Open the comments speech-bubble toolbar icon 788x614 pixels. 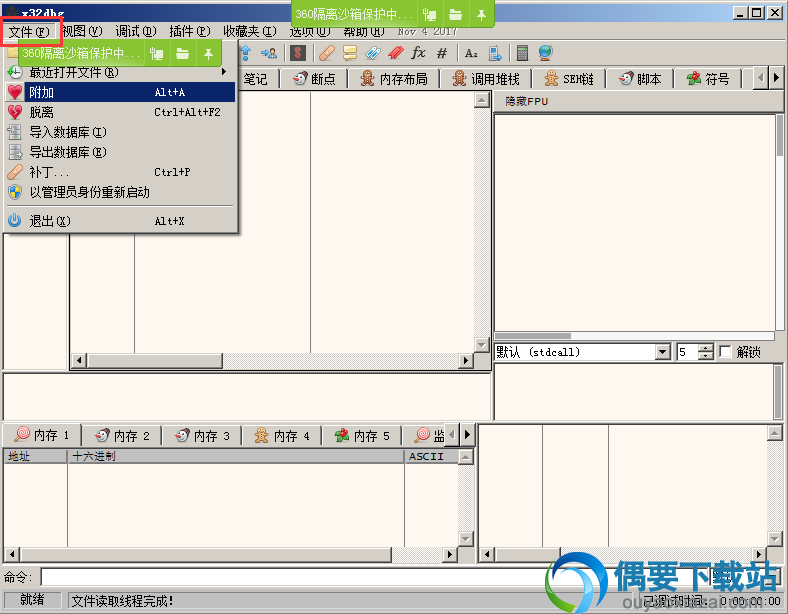pyautogui.click(x=350, y=53)
